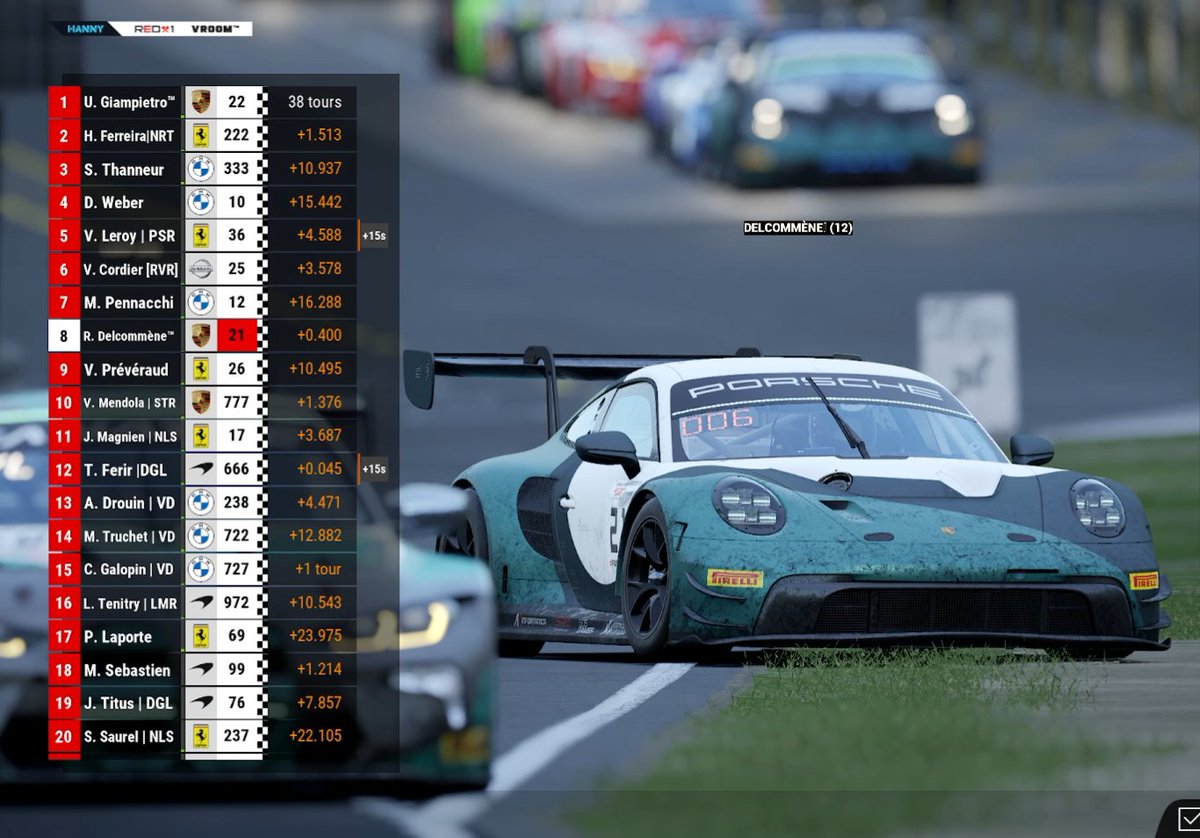This screenshot has height=838, width=1200.
Task: Click the +22.105 gap for S. Saurel
Action: click(x=316, y=736)
